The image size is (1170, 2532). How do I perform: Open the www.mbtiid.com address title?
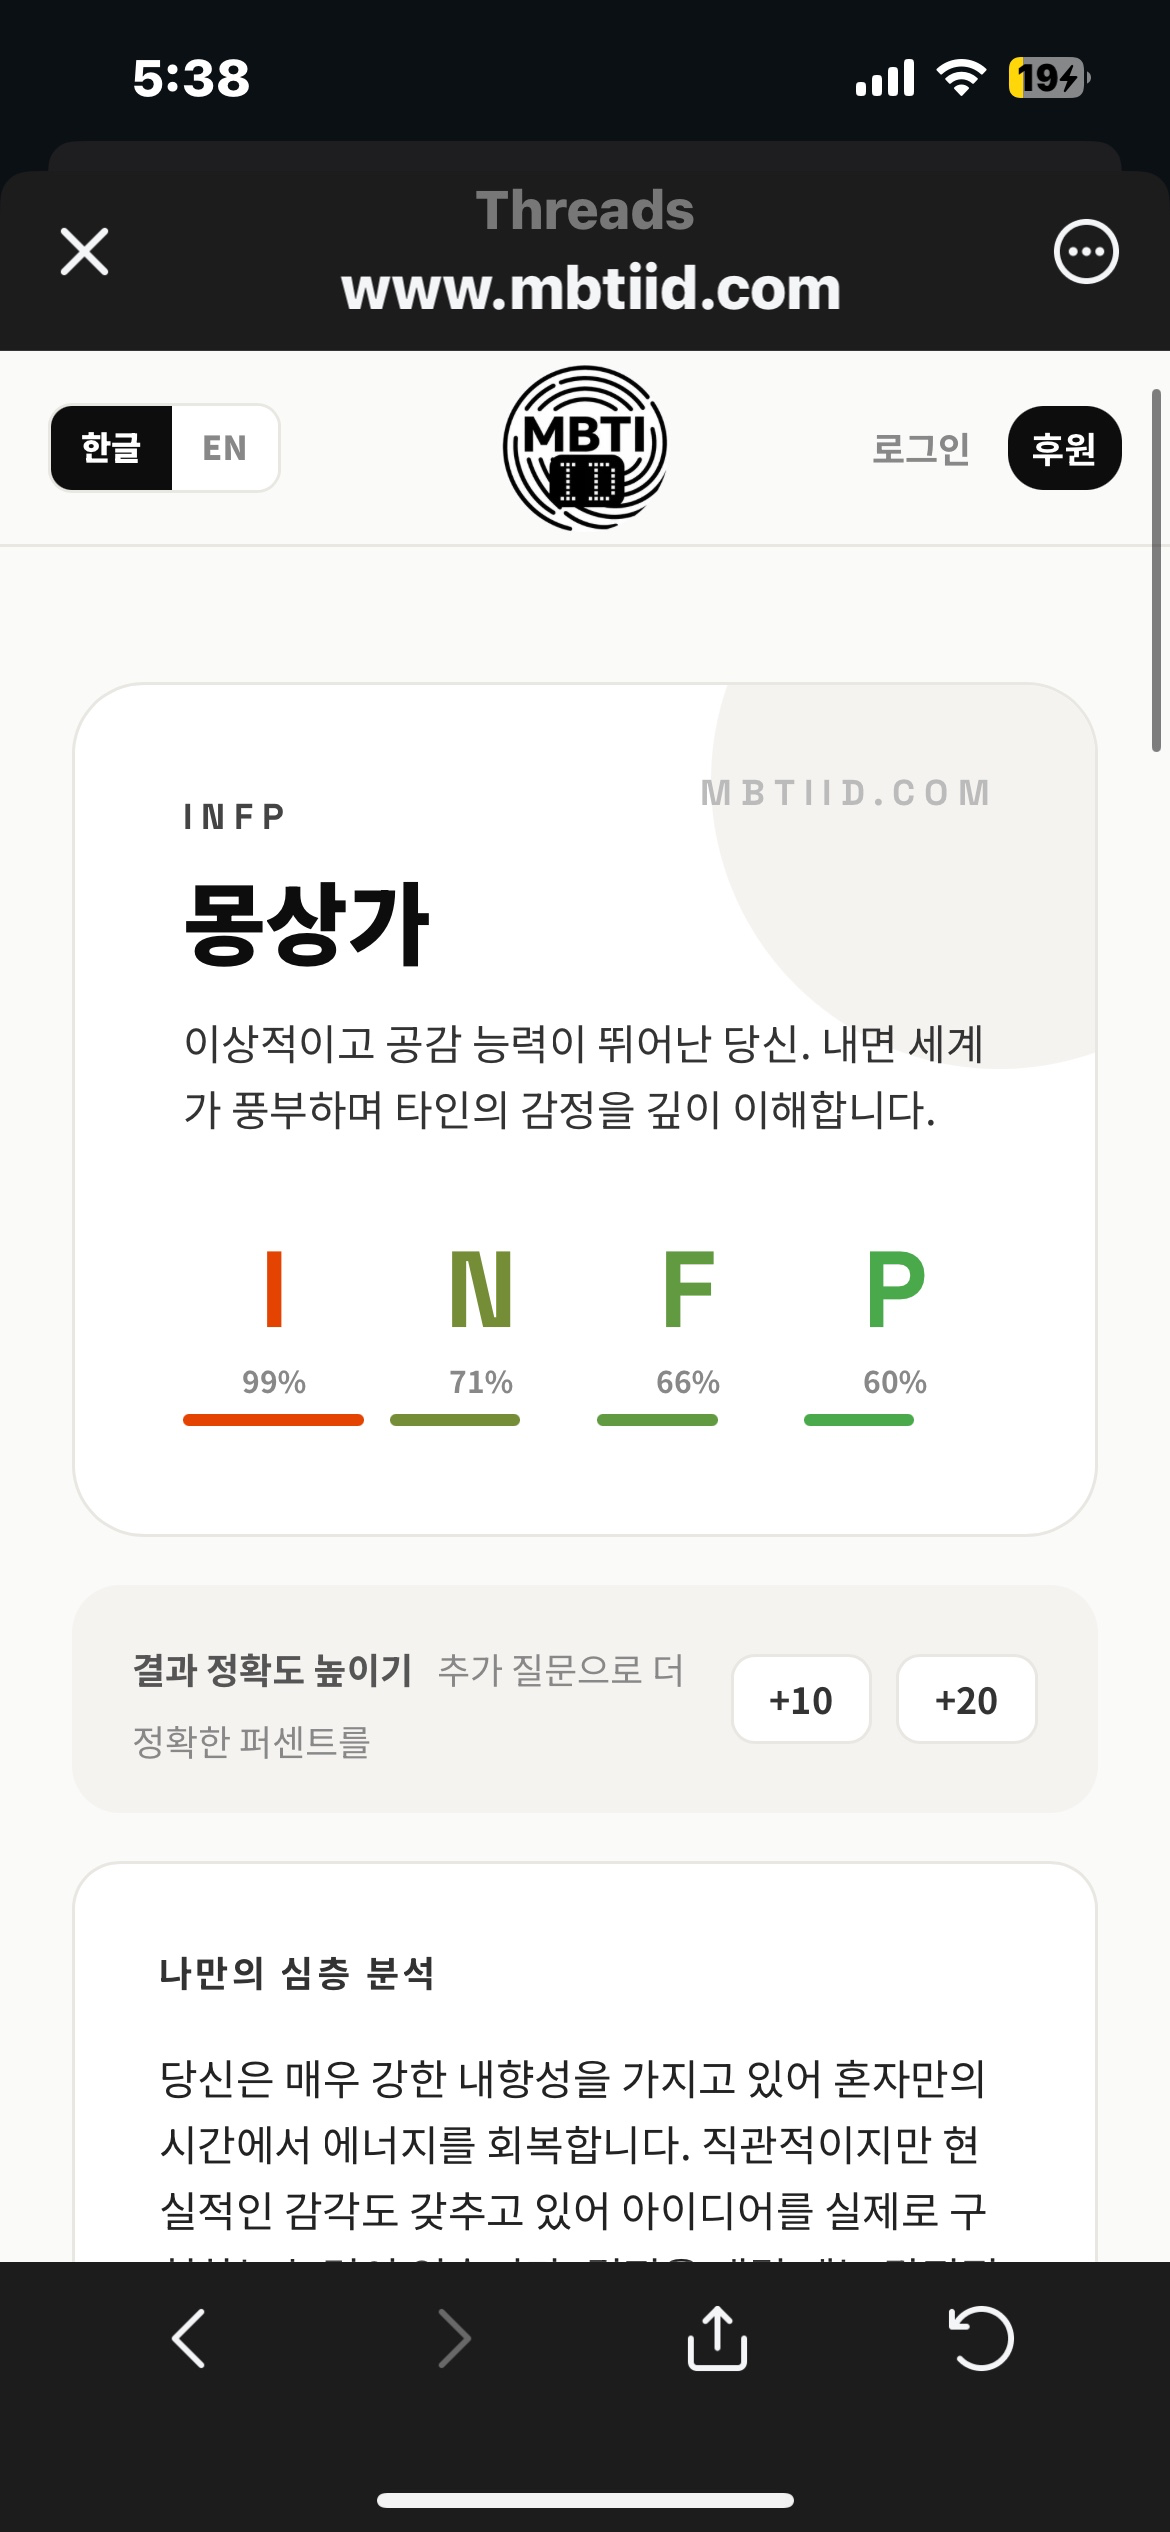point(585,289)
